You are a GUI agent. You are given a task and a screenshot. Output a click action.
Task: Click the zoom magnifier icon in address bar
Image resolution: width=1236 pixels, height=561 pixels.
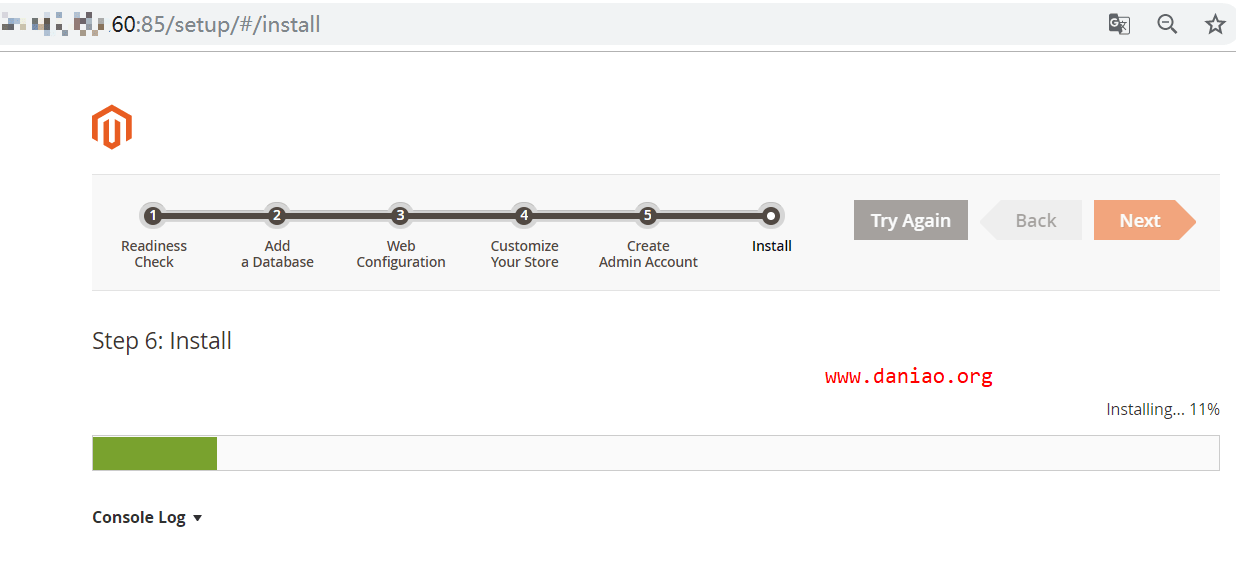point(1167,24)
